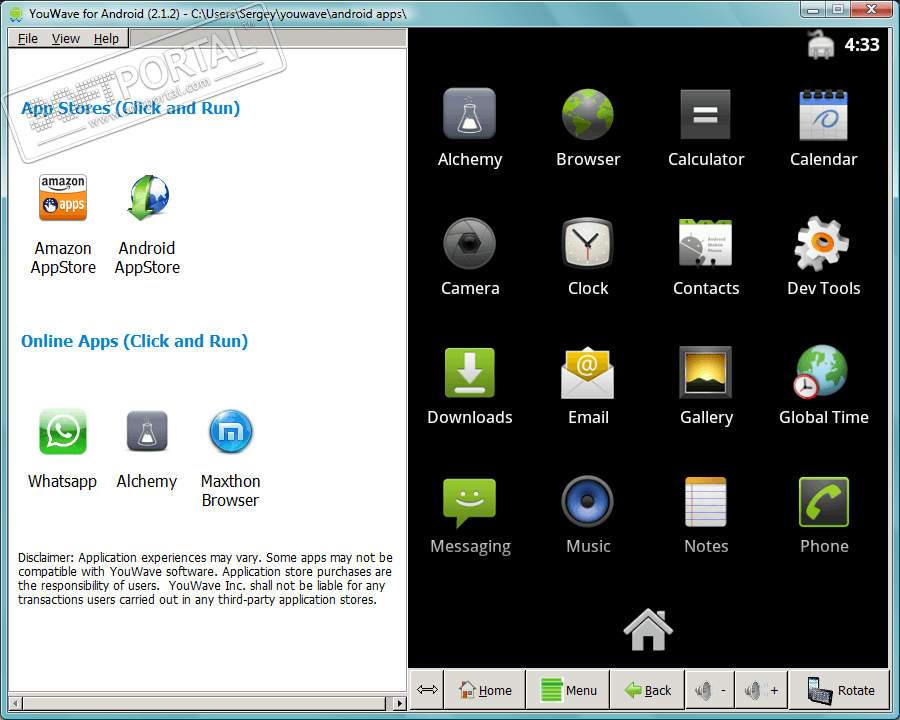Viewport: 900px width, 720px height.
Task: Tap the Android home house icon
Action: click(x=648, y=630)
